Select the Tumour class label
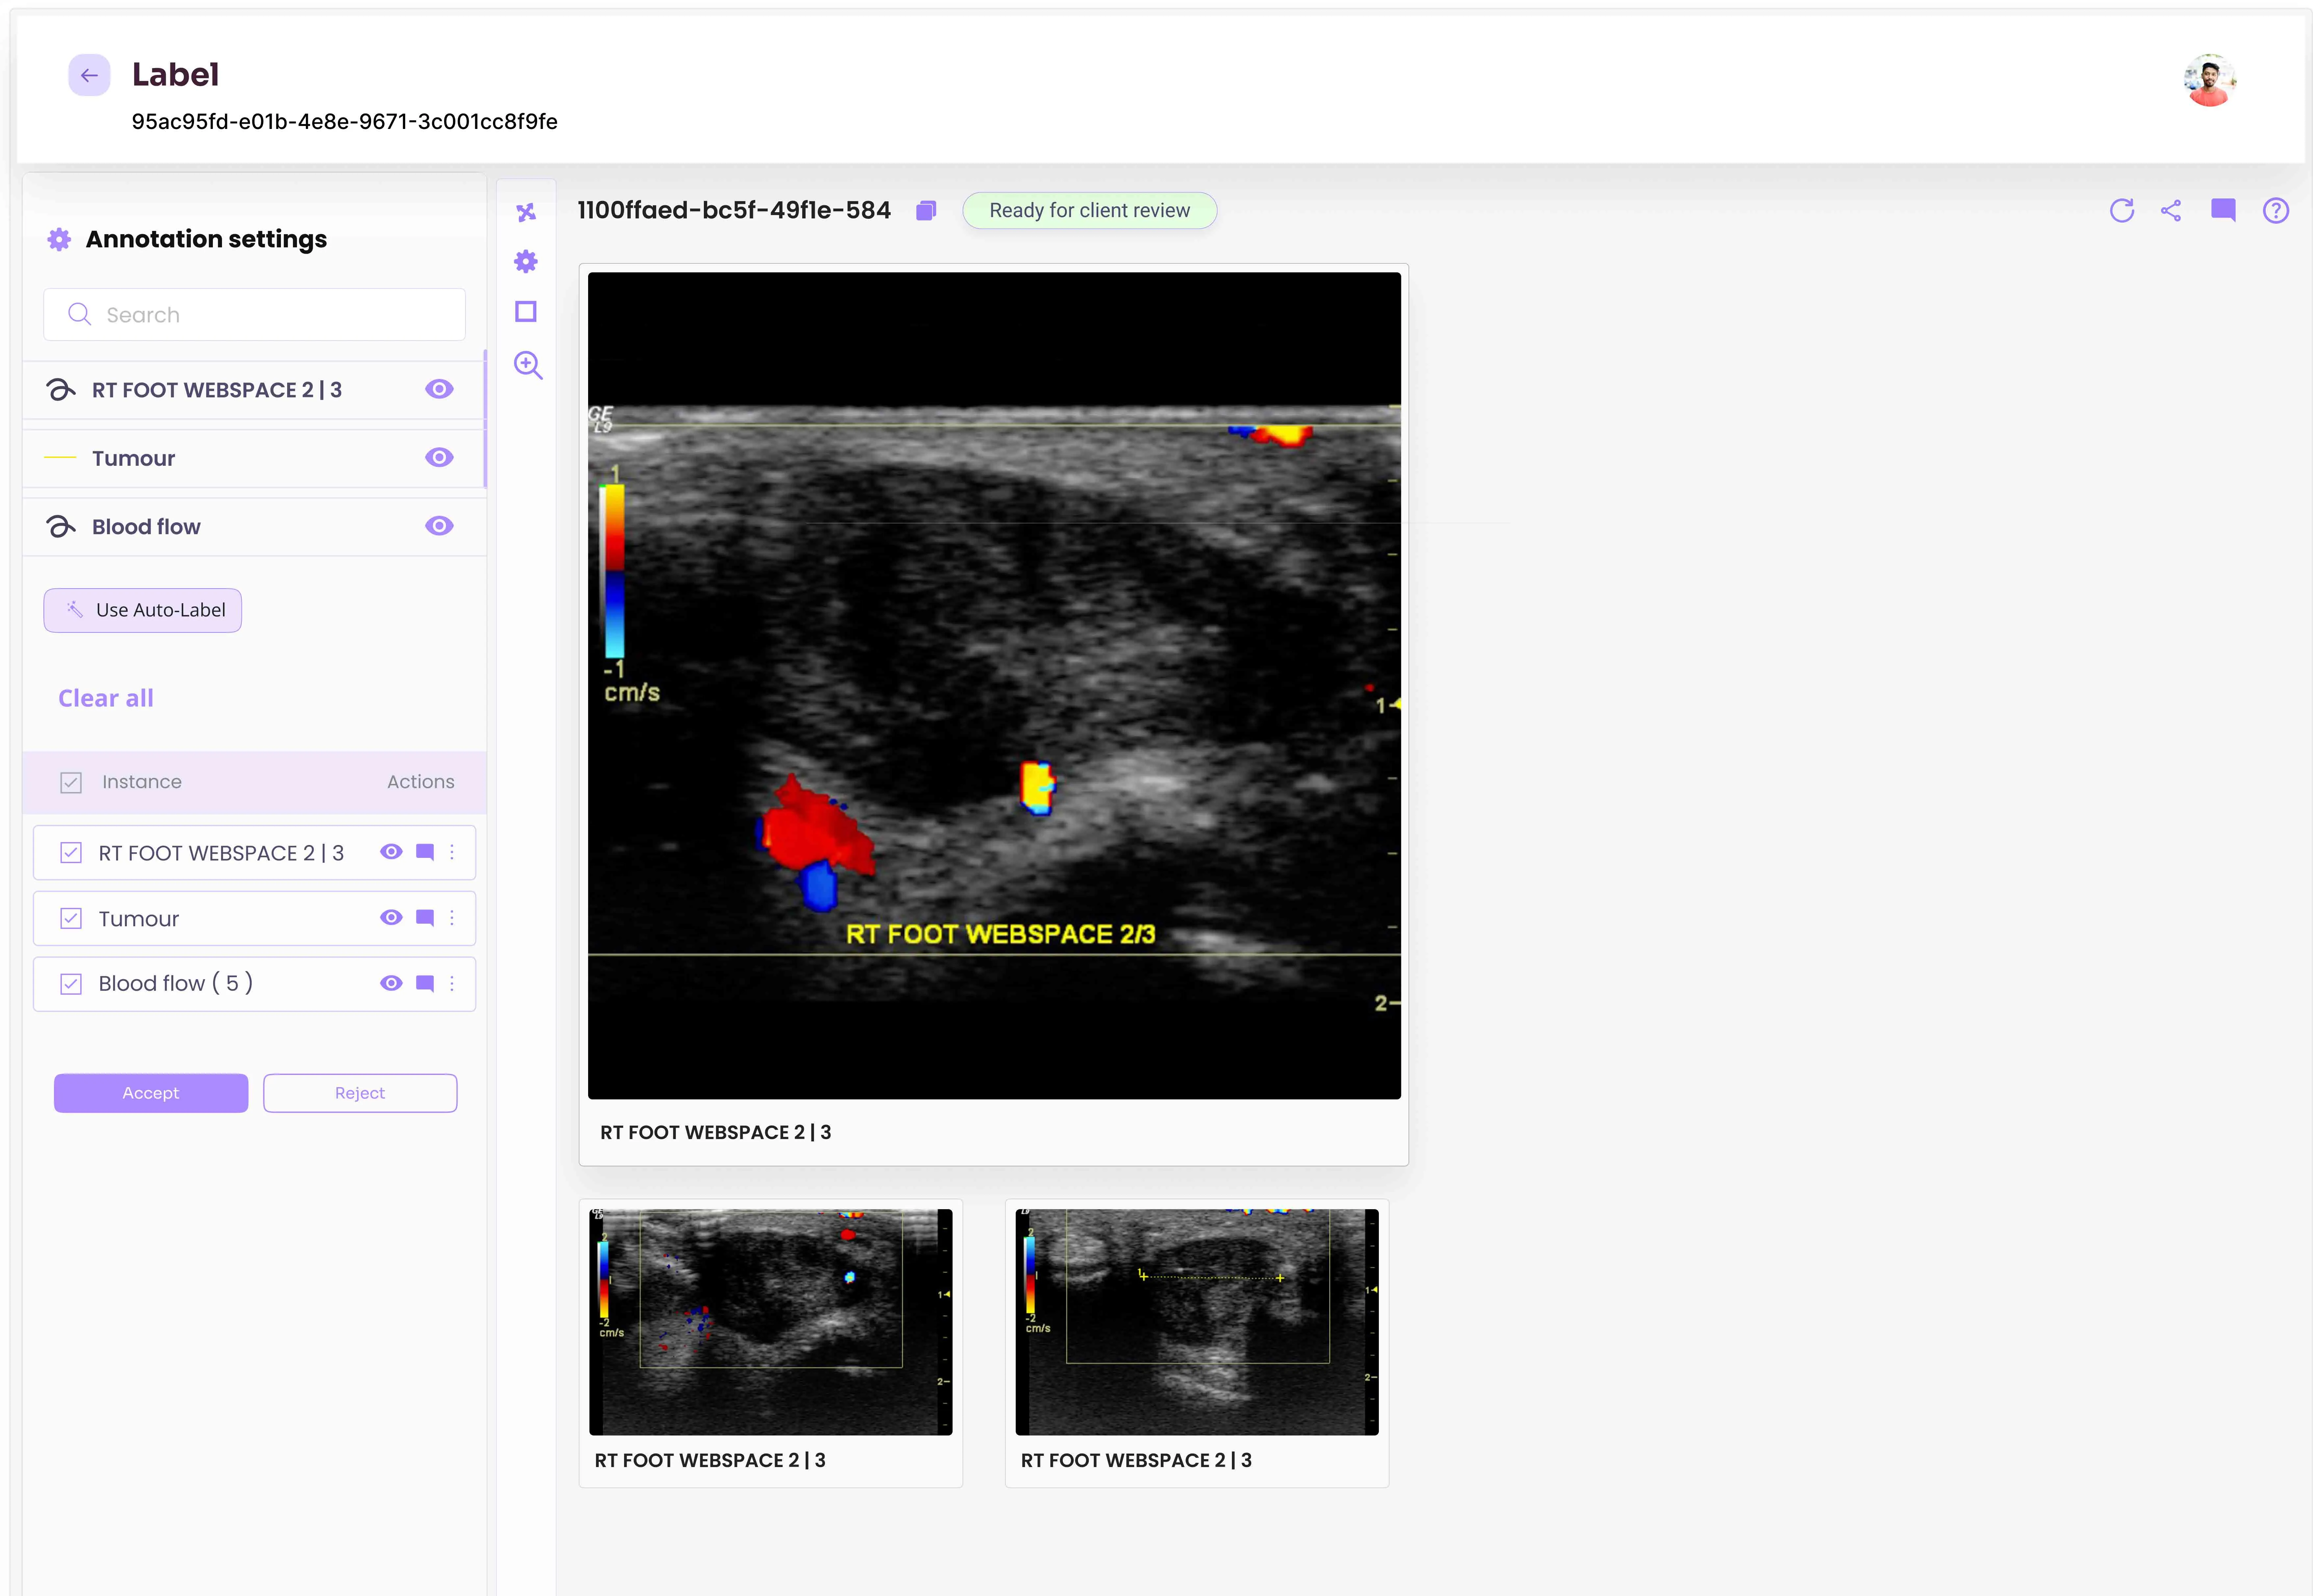This screenshot has height=1596, width=2313. [x=134, y=459]
